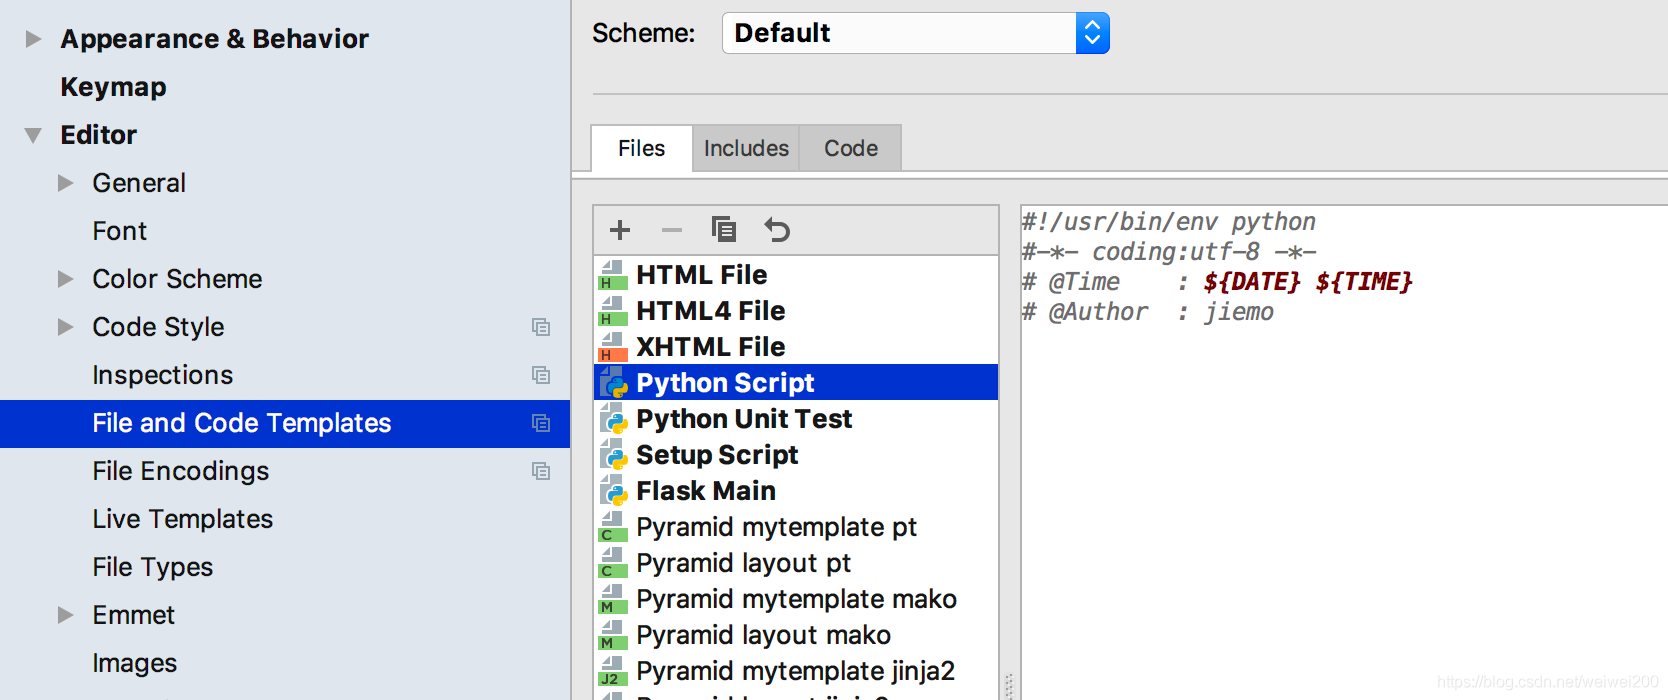Open the Scheme dropdown
1668x700 pixels.
[x=1092, y=33]
